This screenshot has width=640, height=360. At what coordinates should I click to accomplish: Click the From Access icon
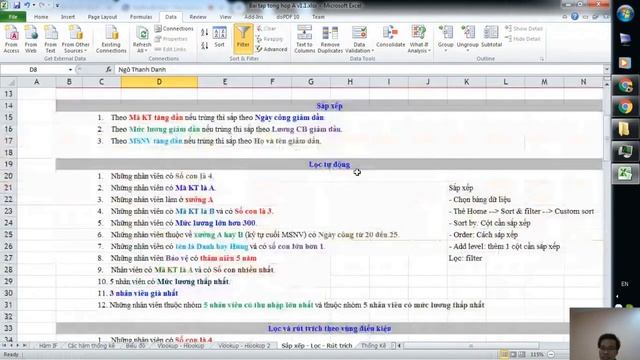[x=11, y=39]
